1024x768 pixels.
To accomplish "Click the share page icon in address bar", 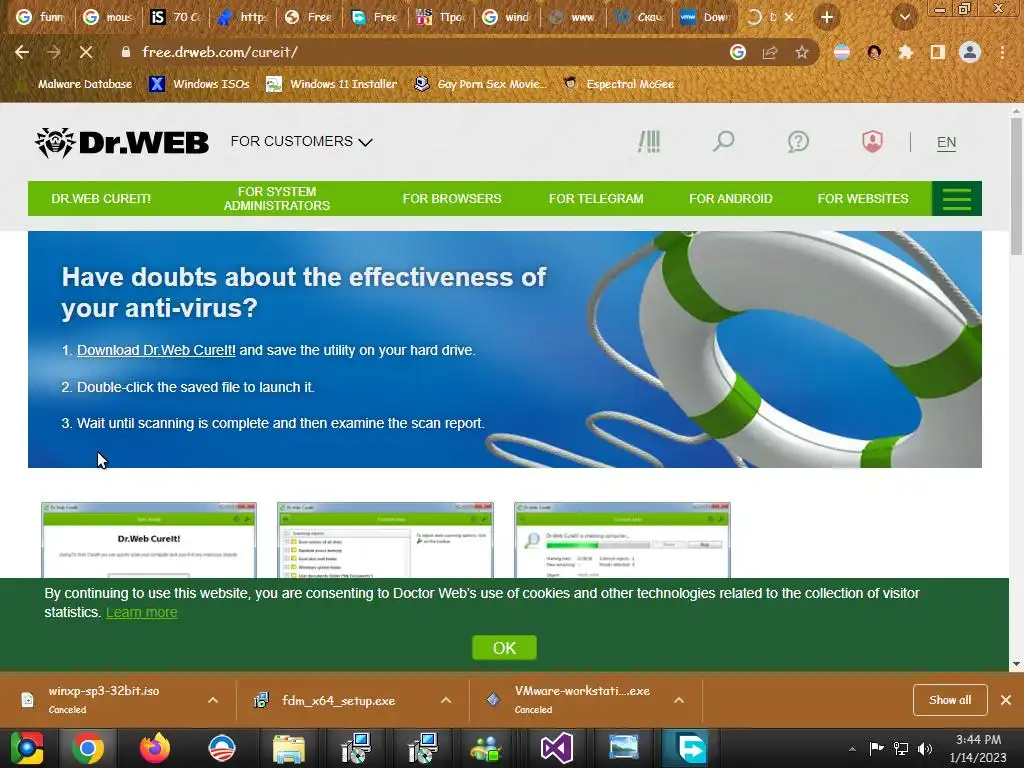I will pos(770,52).
